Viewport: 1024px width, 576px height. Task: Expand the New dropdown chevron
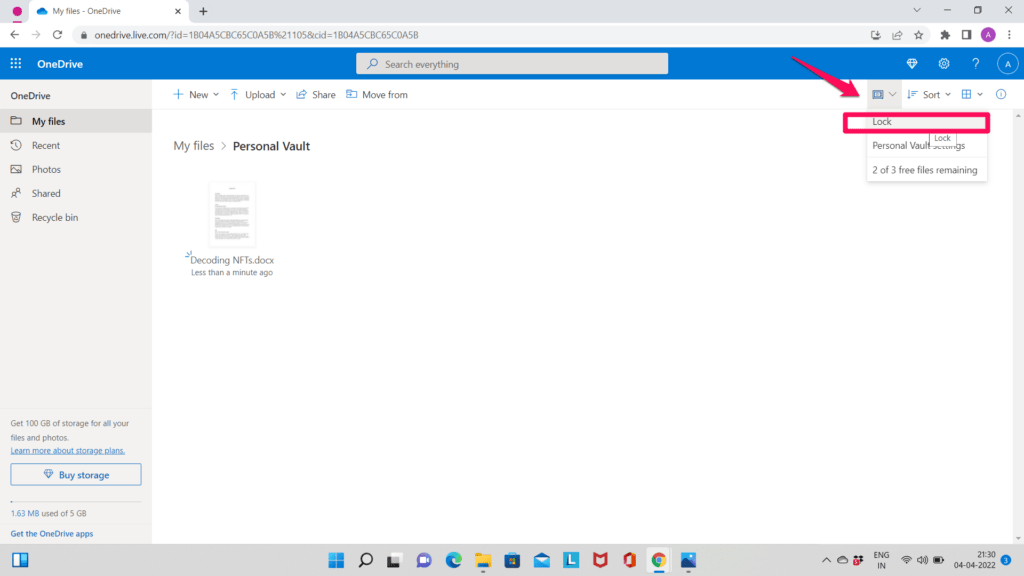(214, 93)
